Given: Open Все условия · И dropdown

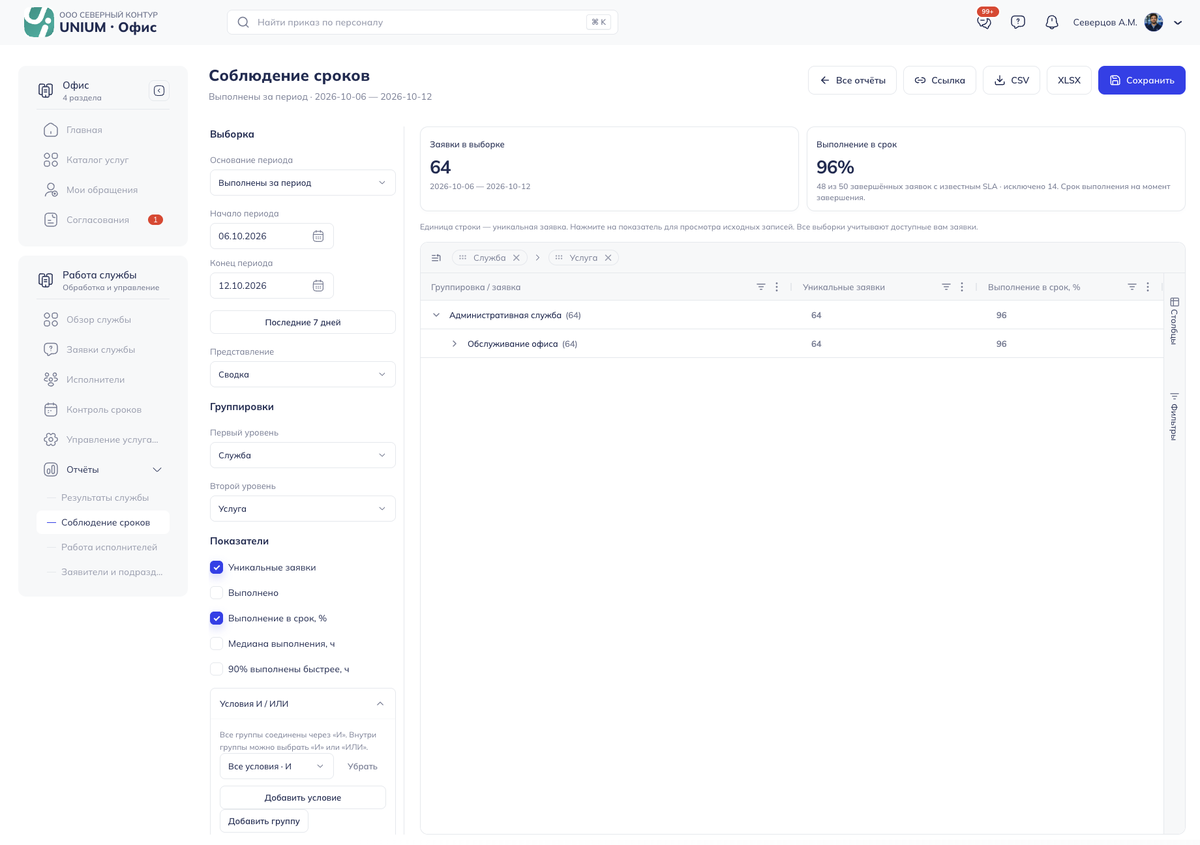Looking at the screenshot, I should (x=276, y=767).
